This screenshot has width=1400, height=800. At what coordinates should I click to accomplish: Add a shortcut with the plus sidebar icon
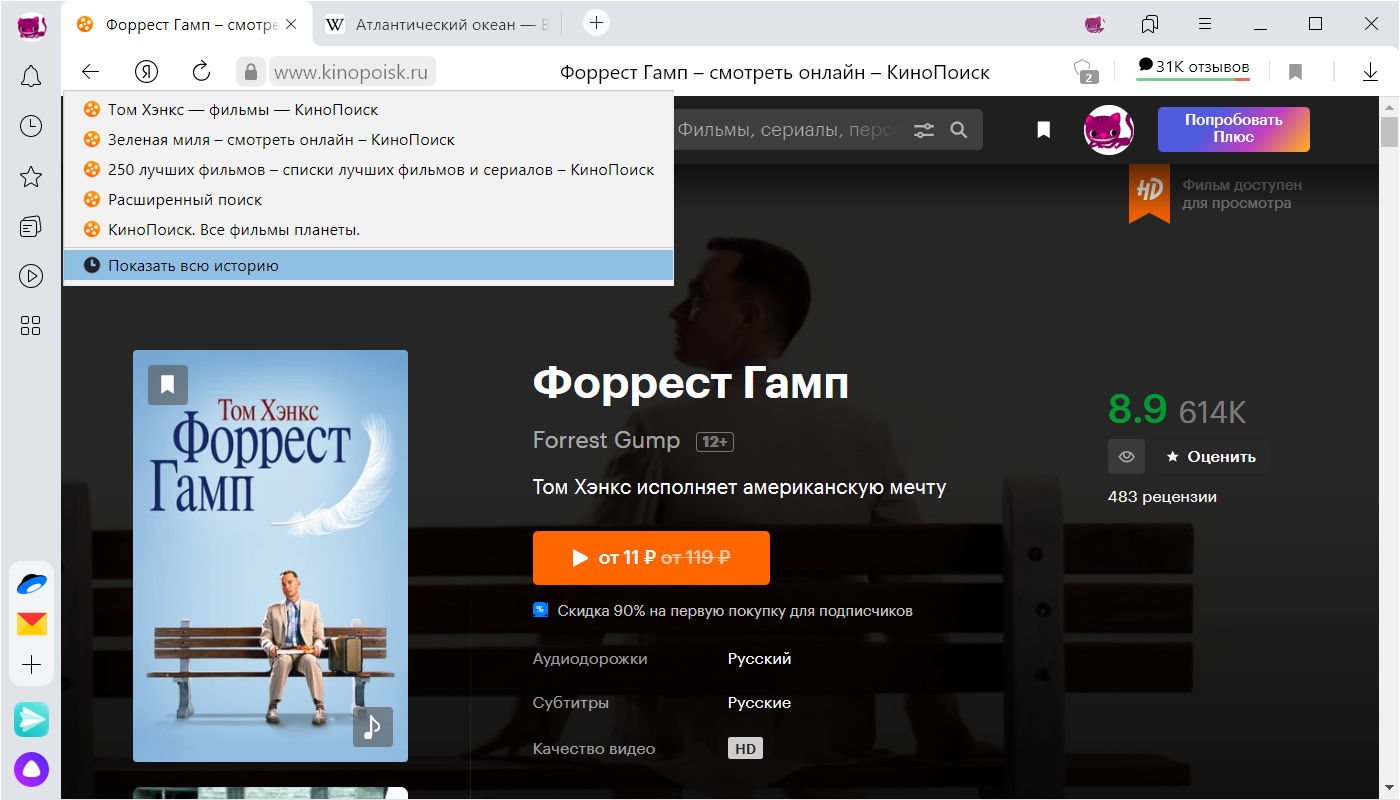tap(32, 665)
